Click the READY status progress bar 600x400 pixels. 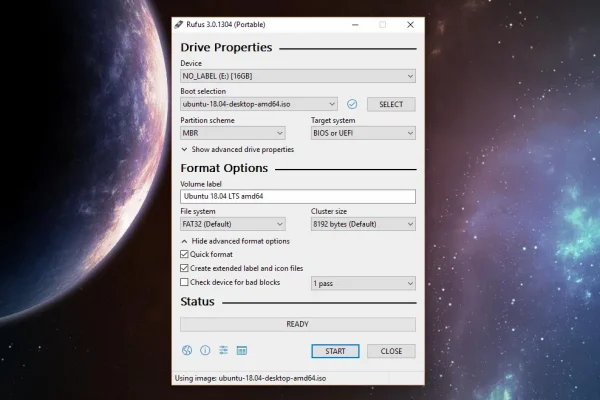[x=297, y=324]
